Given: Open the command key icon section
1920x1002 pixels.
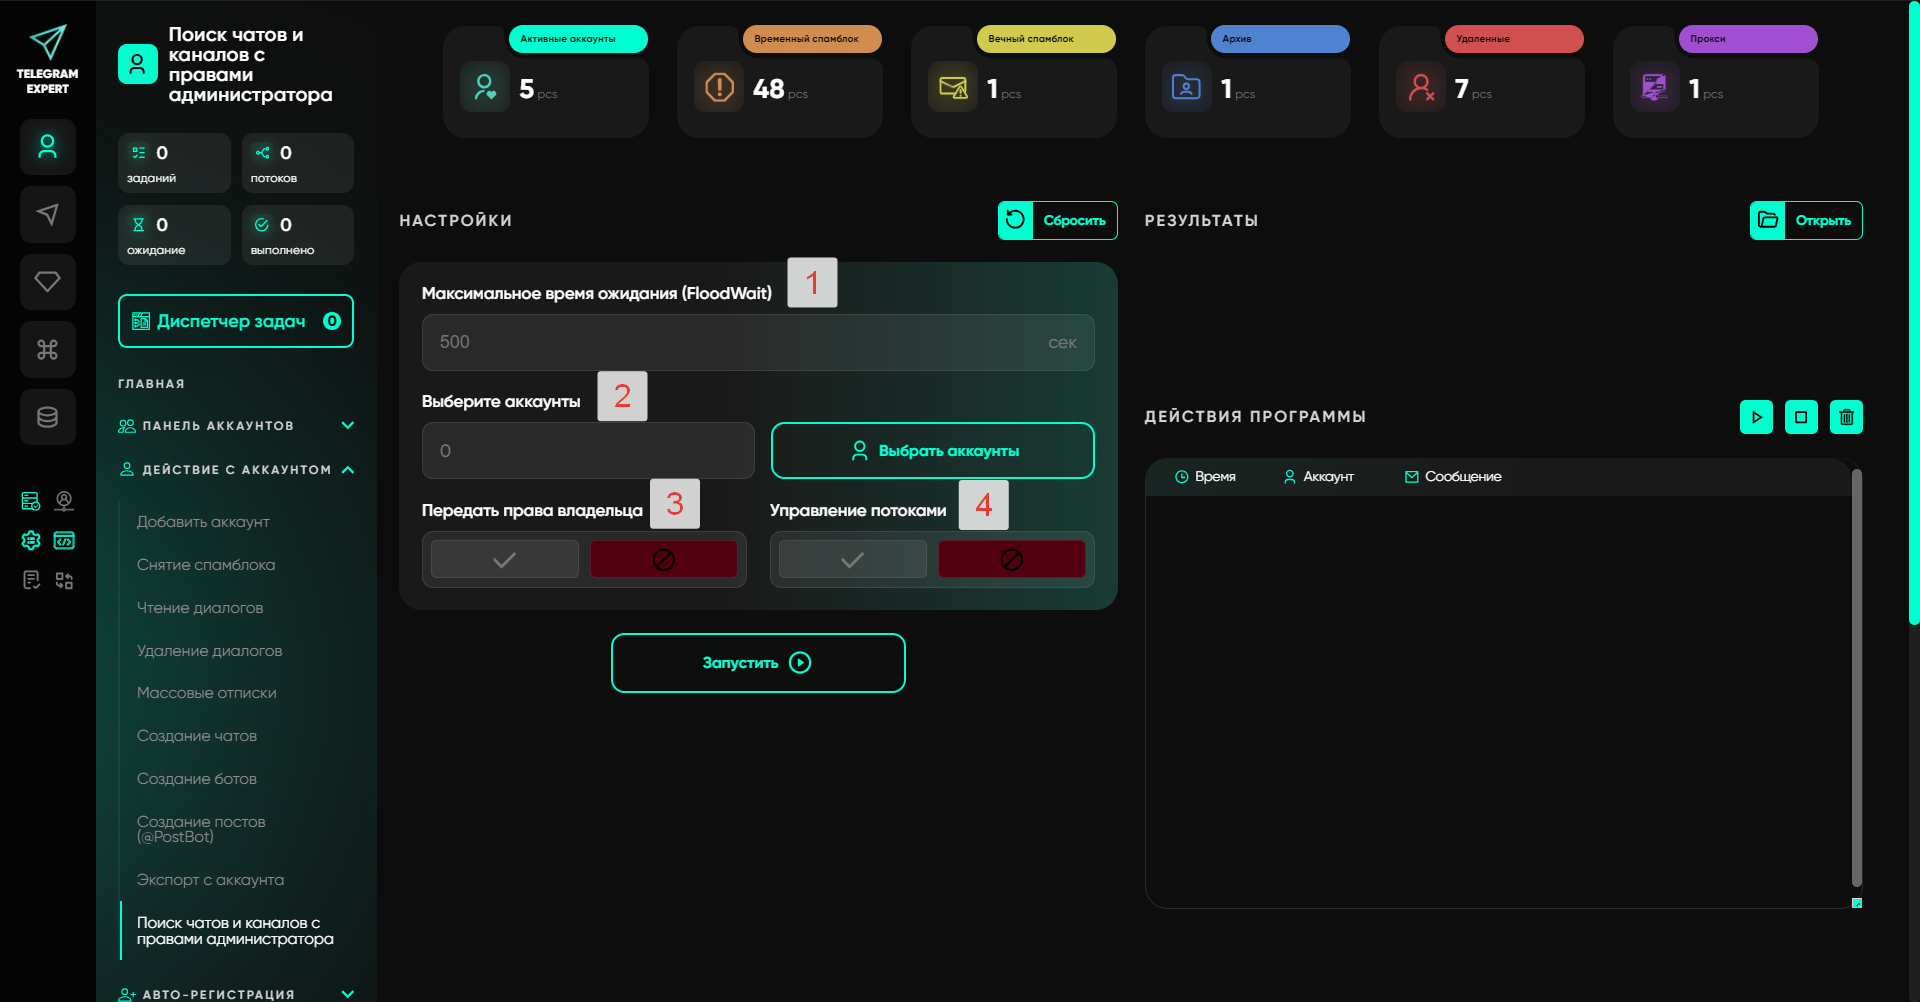Looking at the screenshot, I should click(47, 350).
